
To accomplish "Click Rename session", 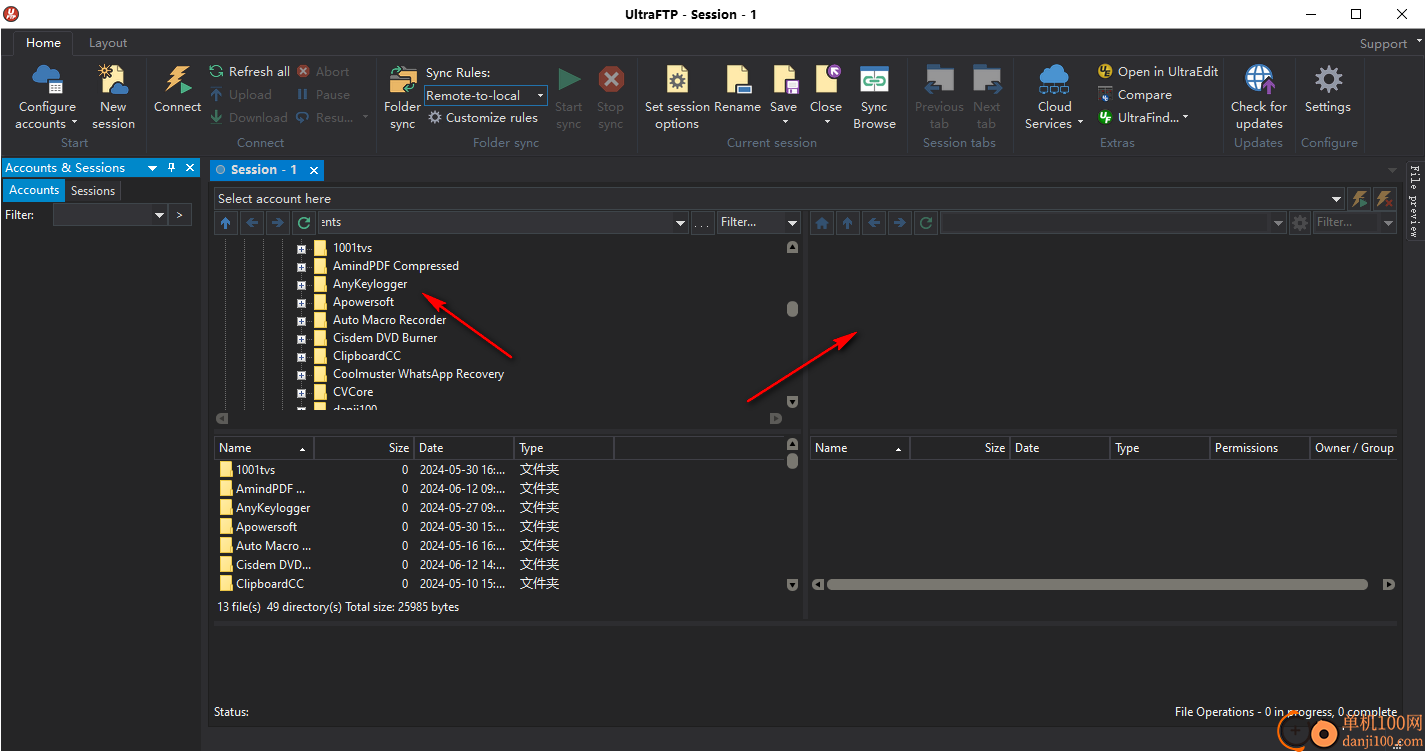I will (737, 89).
